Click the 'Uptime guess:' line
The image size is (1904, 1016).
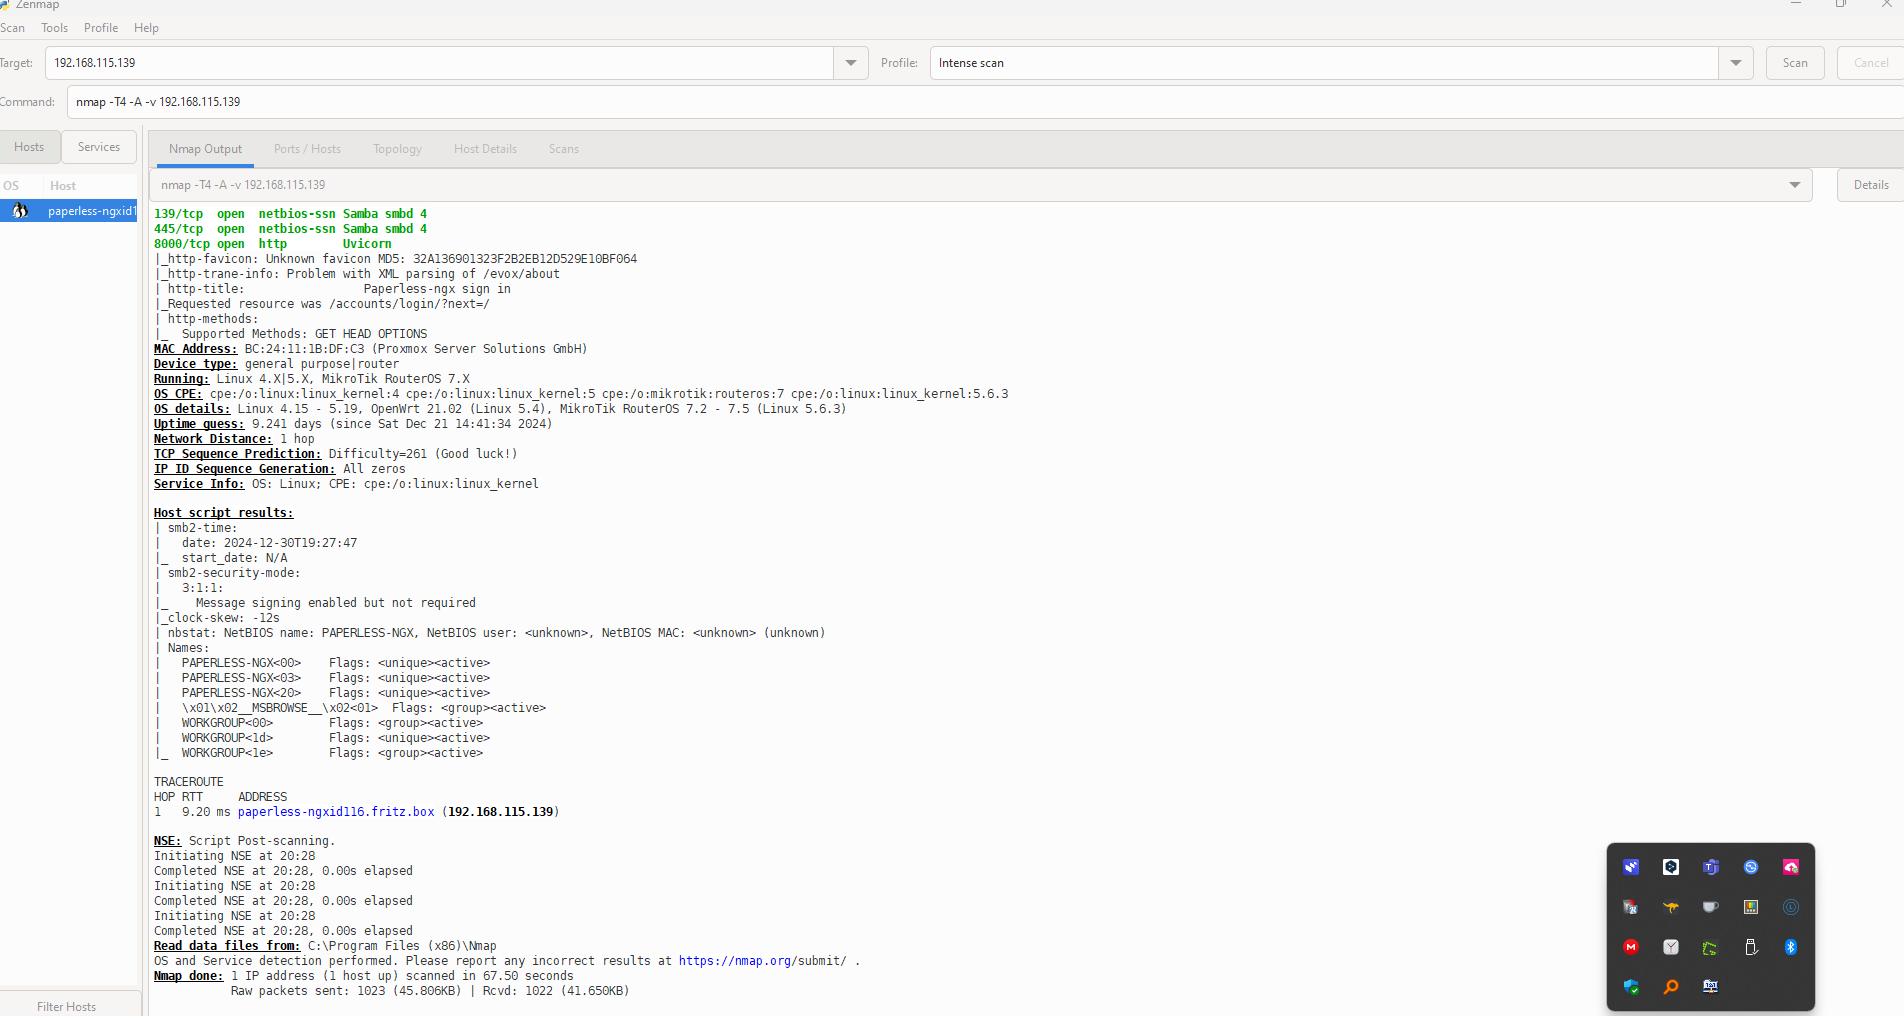click(353, 424)
